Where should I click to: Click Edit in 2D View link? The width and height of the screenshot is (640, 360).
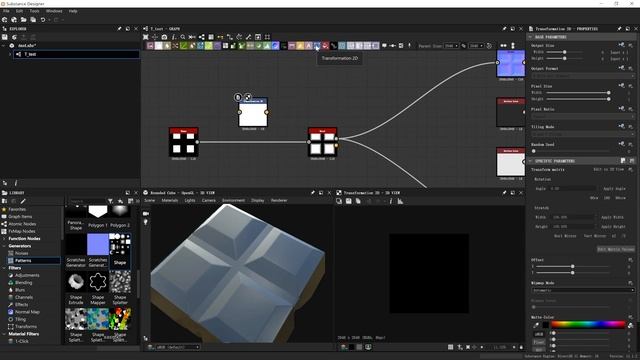[x=609, y=169]
